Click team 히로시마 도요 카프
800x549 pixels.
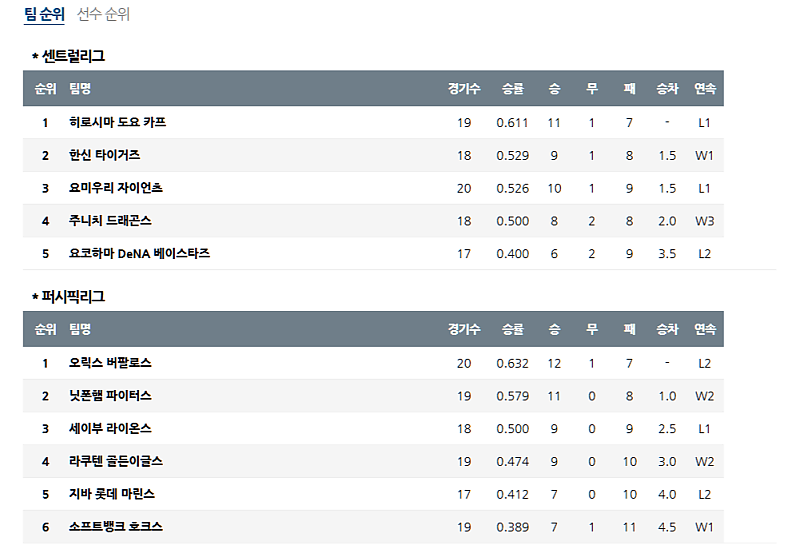(117, 122)
